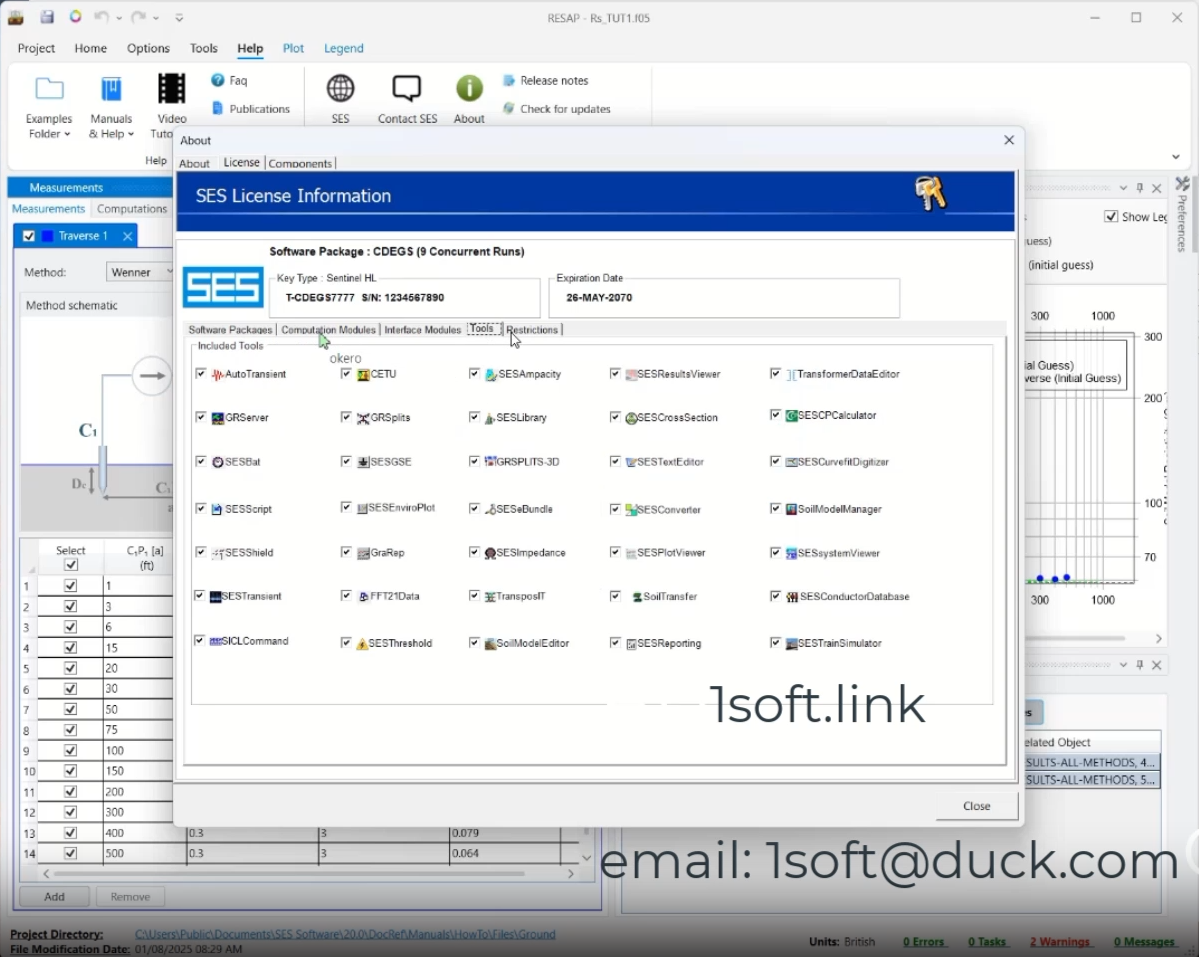
Task: Open the Redo history dropdown arrow
Action: (x=156, y=18)
